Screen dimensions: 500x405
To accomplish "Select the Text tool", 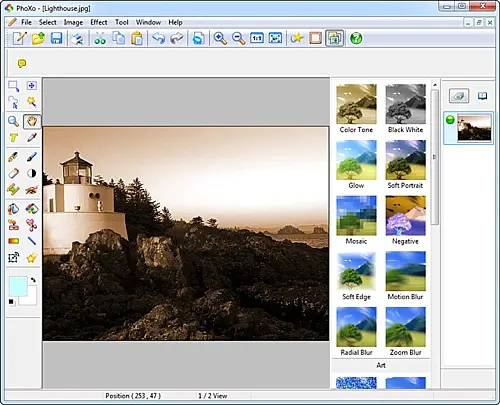I will click(13, 137).
